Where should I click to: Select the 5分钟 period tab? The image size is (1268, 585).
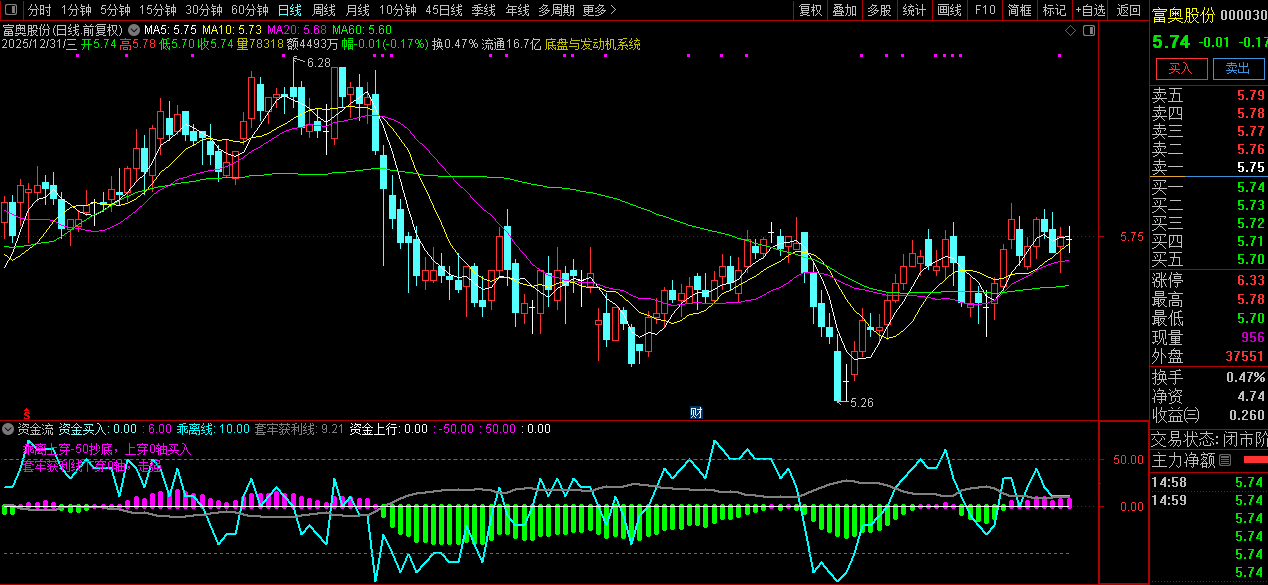pos(115,10)
